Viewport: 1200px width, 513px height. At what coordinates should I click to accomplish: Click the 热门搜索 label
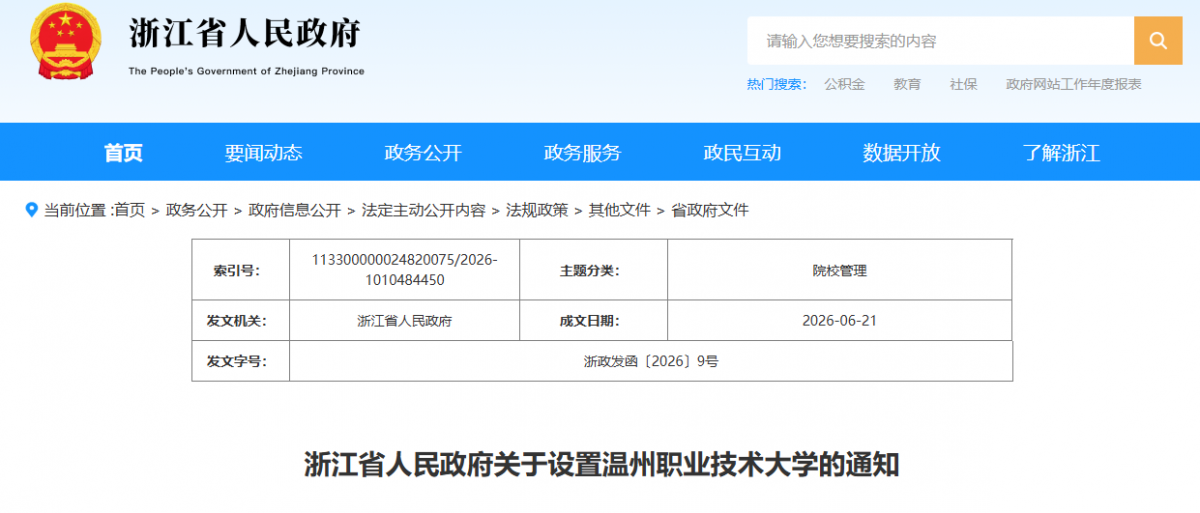coord(776,85)
